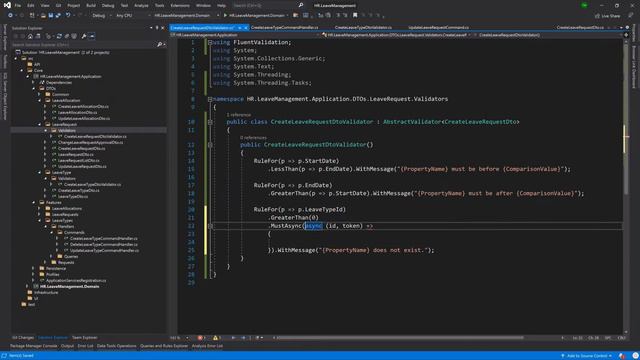The width and height of the screenshot is (640, 360).
Task: Open the Error List panel tab
Action: pyautogui.click(x=85, y=346)
